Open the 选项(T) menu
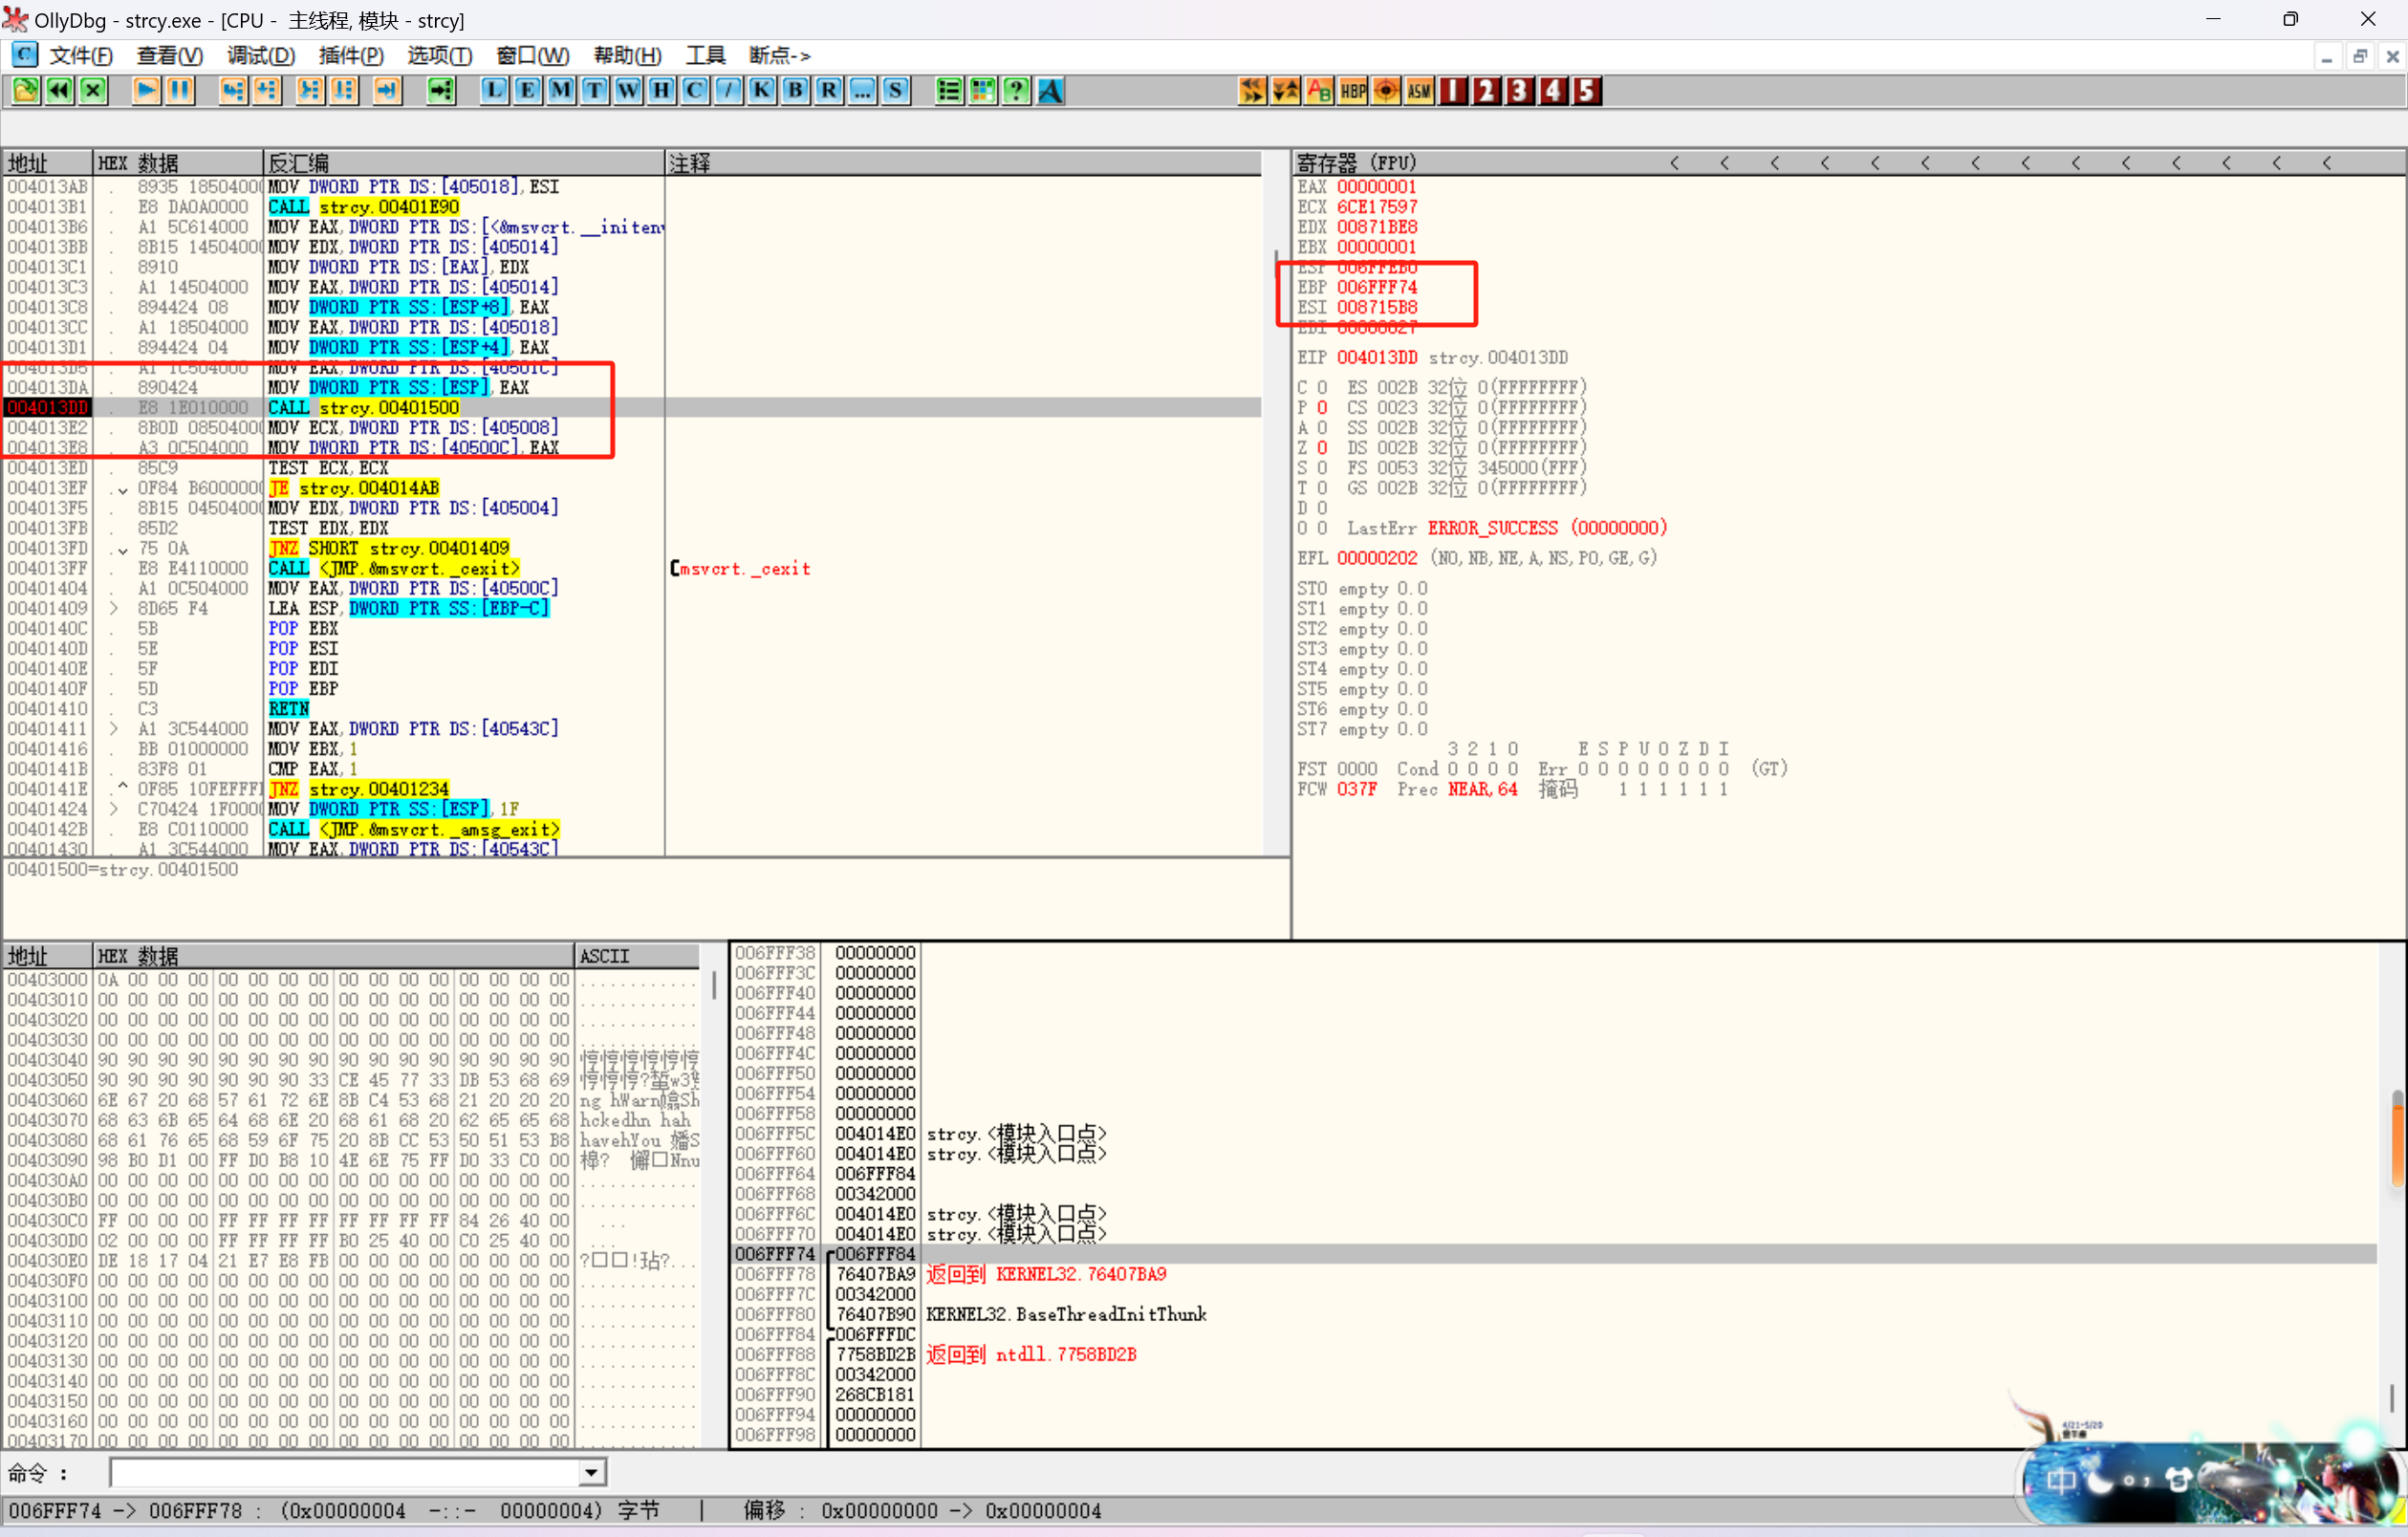The width and height of the screenshot is (2408, 1537). [x=440, y=56]
